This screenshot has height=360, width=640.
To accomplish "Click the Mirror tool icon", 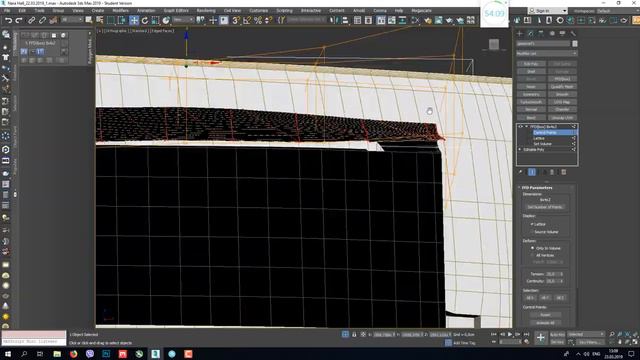I will 334,20.
